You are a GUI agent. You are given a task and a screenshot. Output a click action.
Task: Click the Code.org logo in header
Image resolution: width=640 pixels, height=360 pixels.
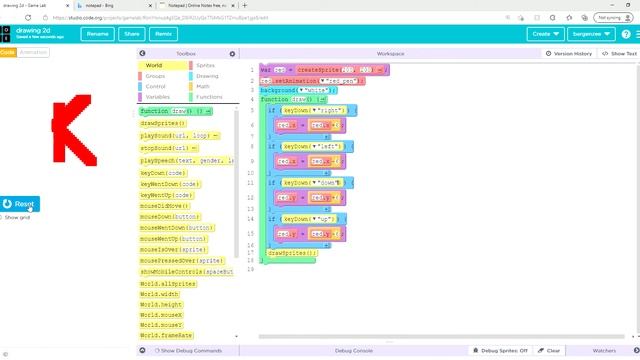pyautogui.click(x=5, y=34)
